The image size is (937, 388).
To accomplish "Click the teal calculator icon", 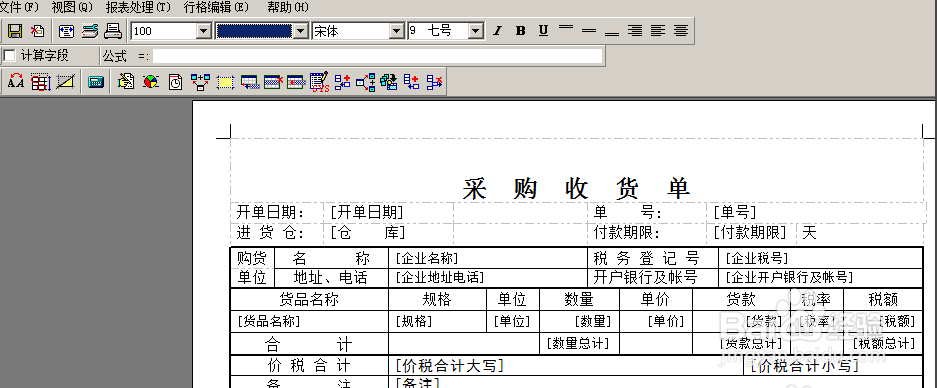I will click(96, 82).
